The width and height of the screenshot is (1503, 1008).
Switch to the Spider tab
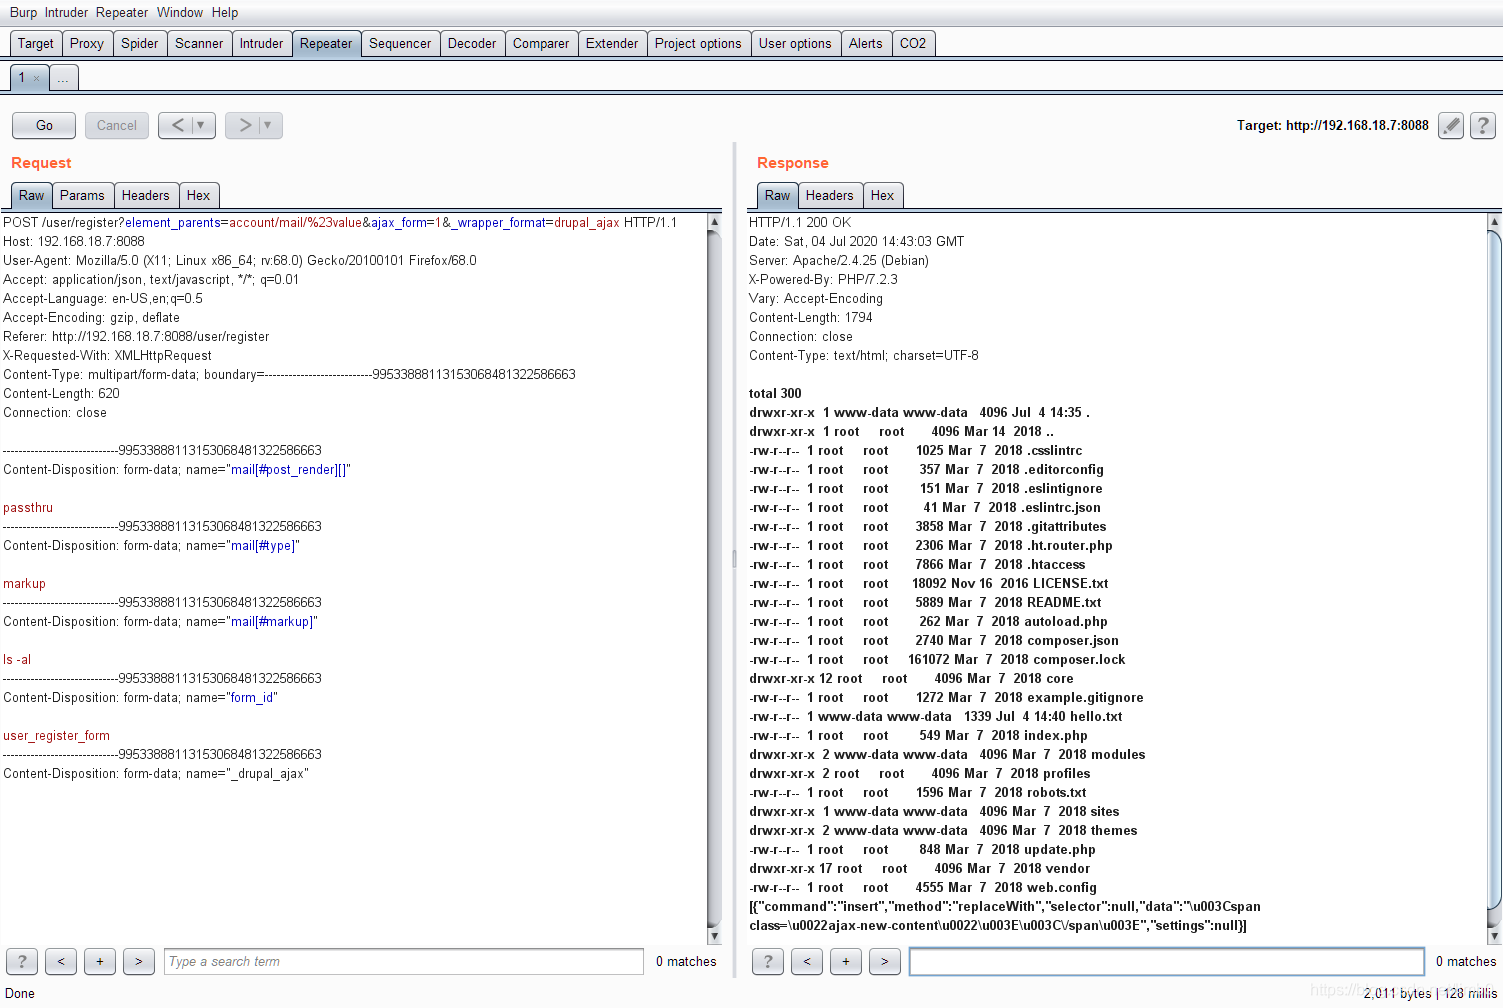140,43
